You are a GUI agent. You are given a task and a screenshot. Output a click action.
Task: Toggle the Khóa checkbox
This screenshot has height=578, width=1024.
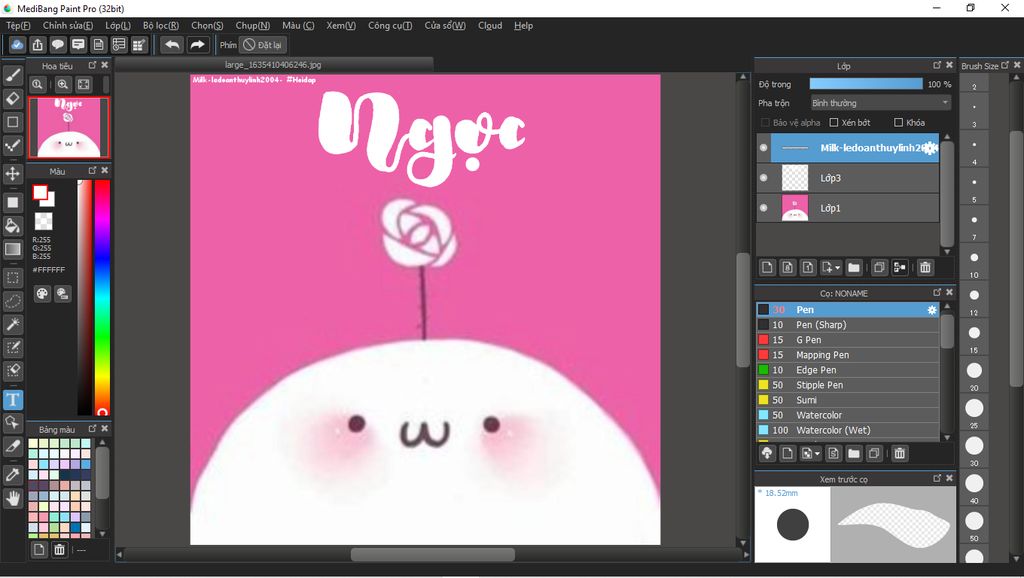pyautogui.click(x=899, y=123)
